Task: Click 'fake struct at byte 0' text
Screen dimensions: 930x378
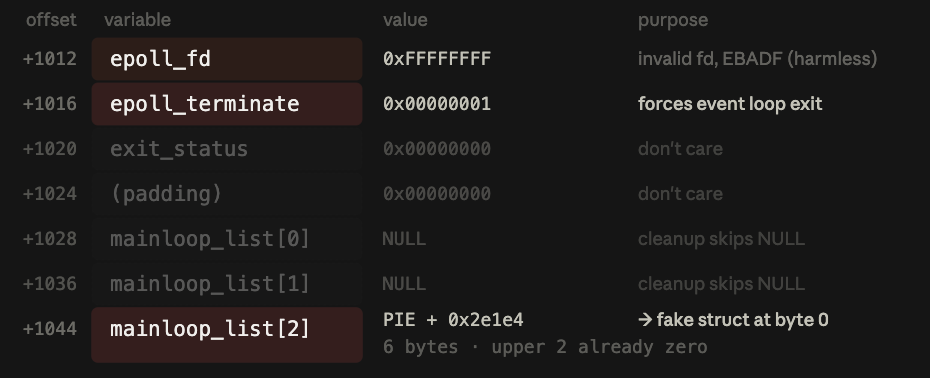Action: coord(743,320)
